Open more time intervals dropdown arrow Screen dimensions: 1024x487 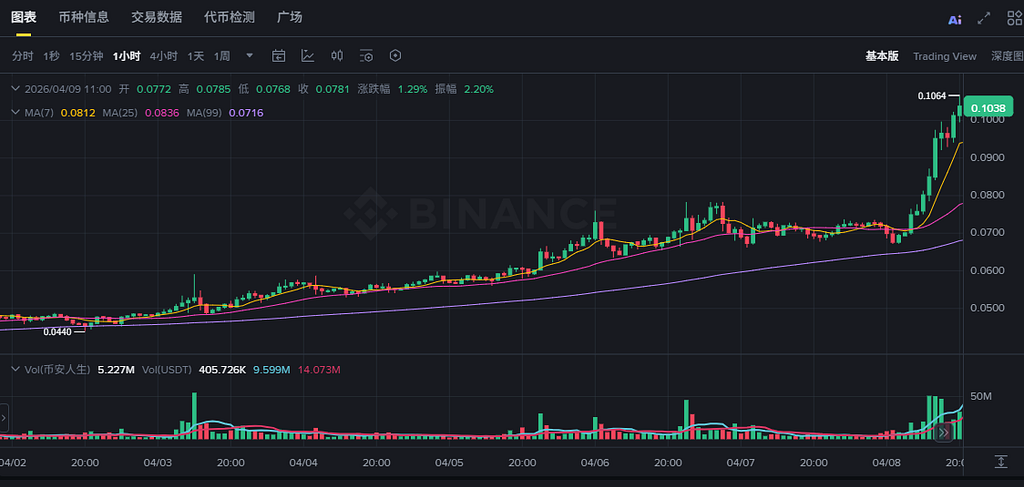[249, 56]
